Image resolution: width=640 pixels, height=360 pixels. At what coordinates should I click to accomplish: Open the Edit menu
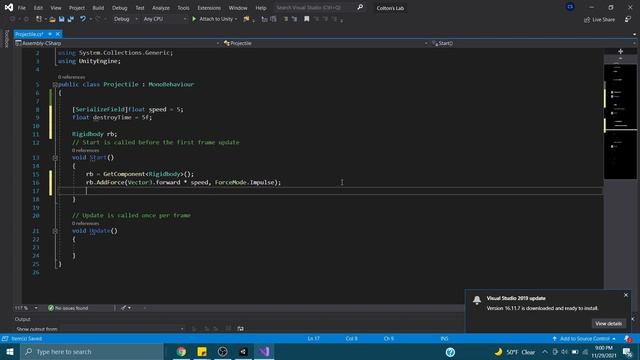[38, 8]
